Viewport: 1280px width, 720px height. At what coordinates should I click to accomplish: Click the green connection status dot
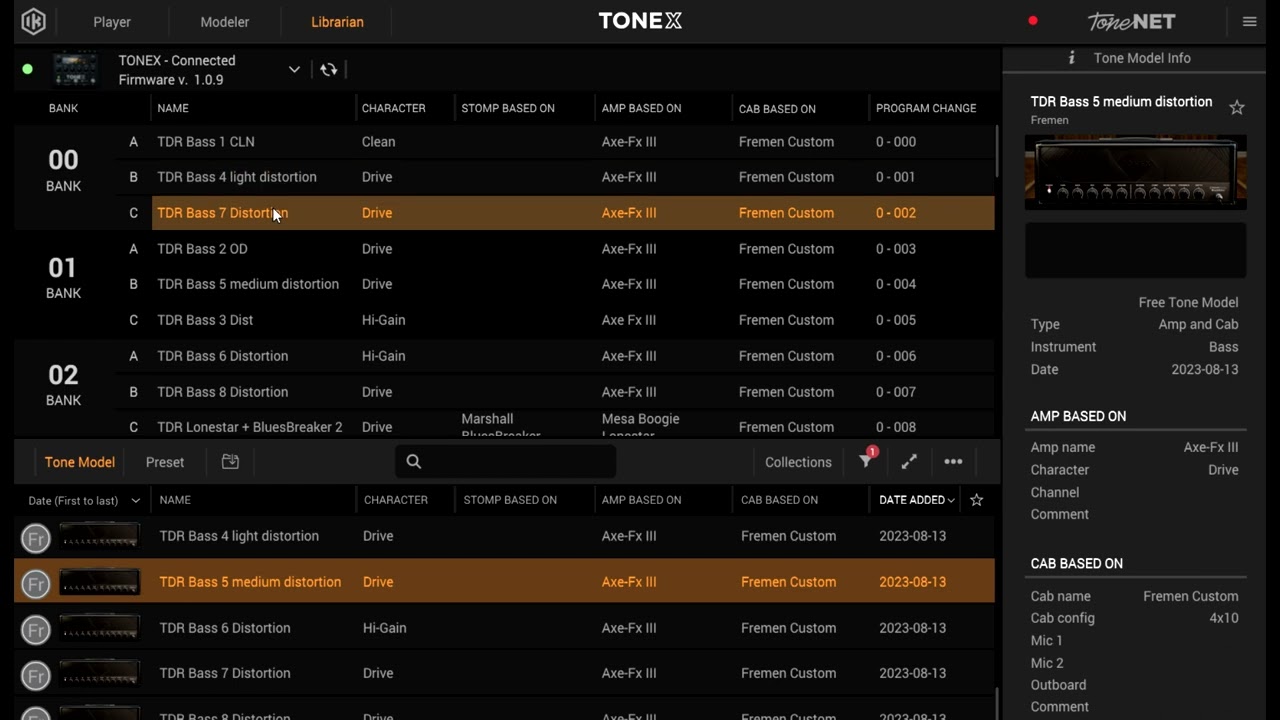28,69
